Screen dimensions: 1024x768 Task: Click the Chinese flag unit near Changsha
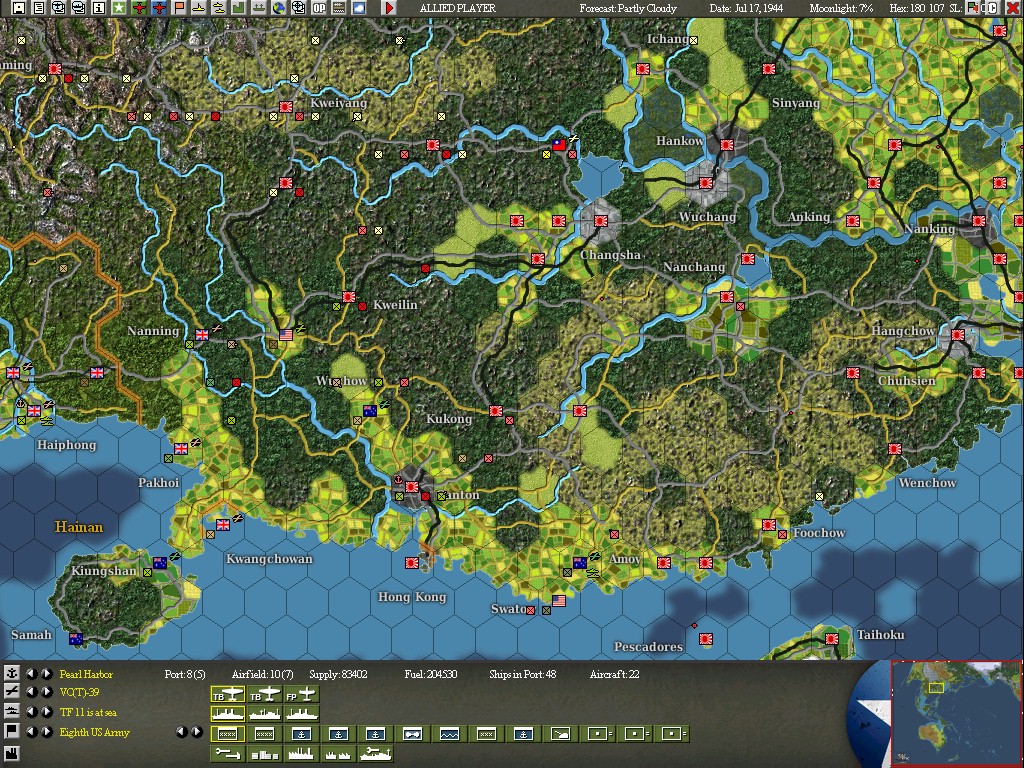click(559, 145)
